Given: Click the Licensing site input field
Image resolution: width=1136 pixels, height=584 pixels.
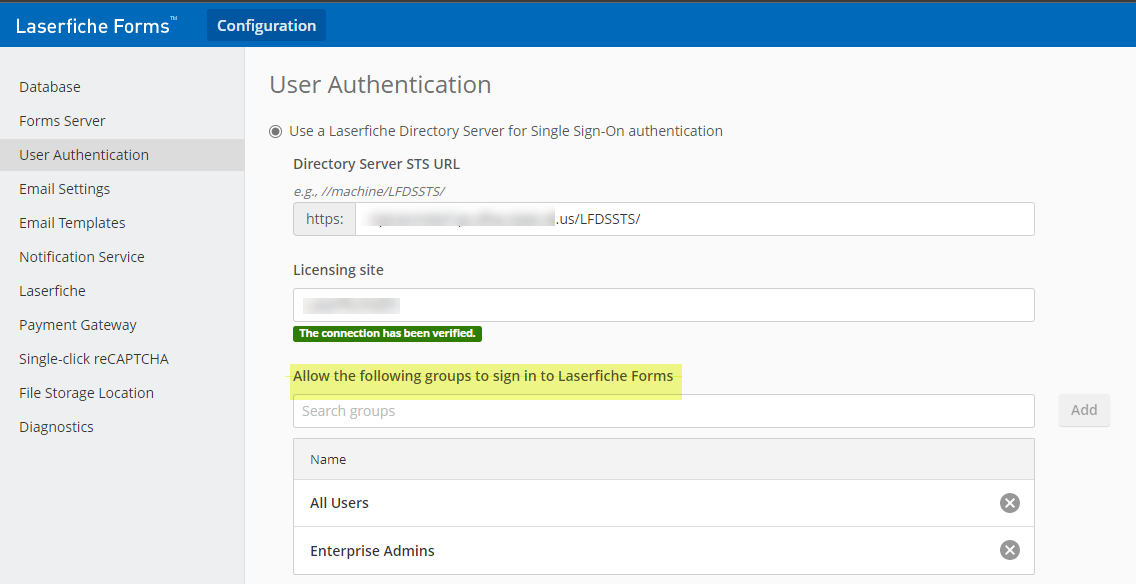Looking at the screenshot, I should tap(664, 305).
